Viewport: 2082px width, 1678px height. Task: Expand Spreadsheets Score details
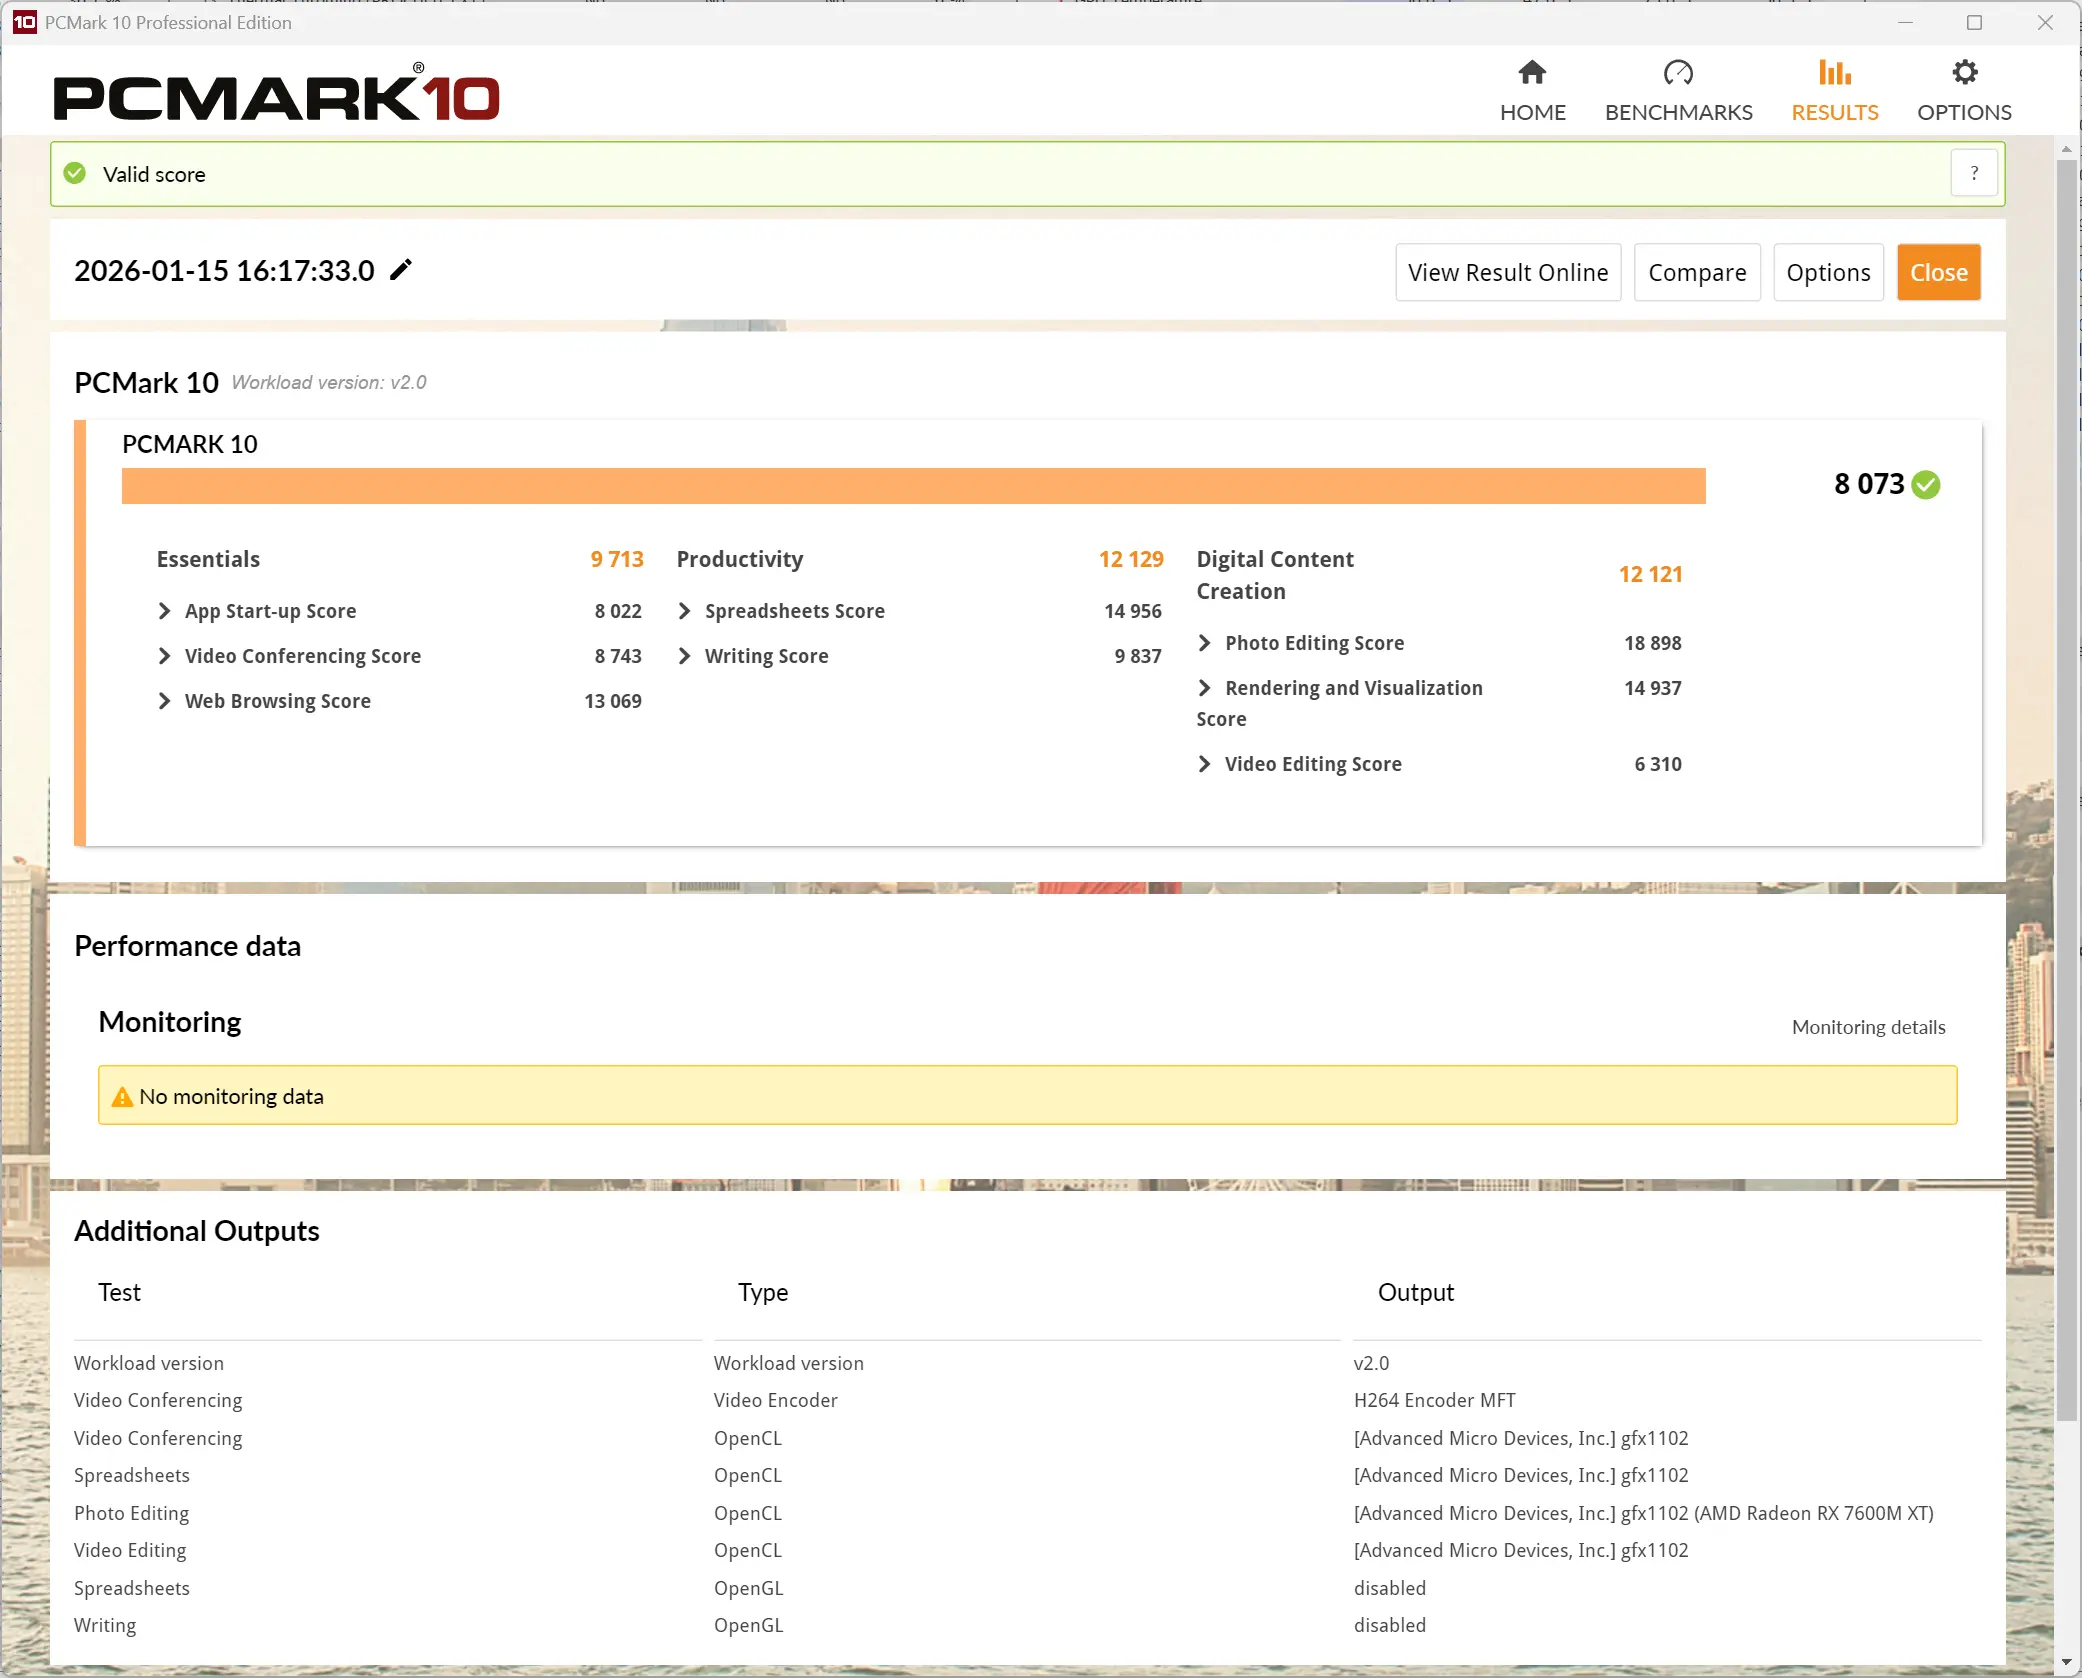point(685,611)
